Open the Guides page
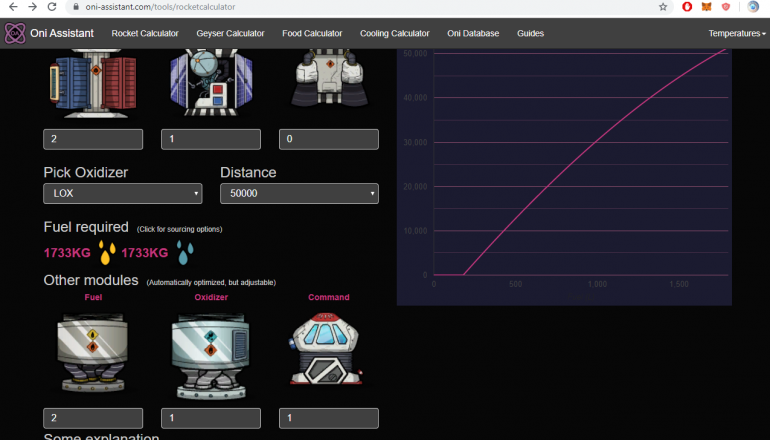The width and height of the screenshot is (770, 440). pyautogui.click(x=530, y=33)
